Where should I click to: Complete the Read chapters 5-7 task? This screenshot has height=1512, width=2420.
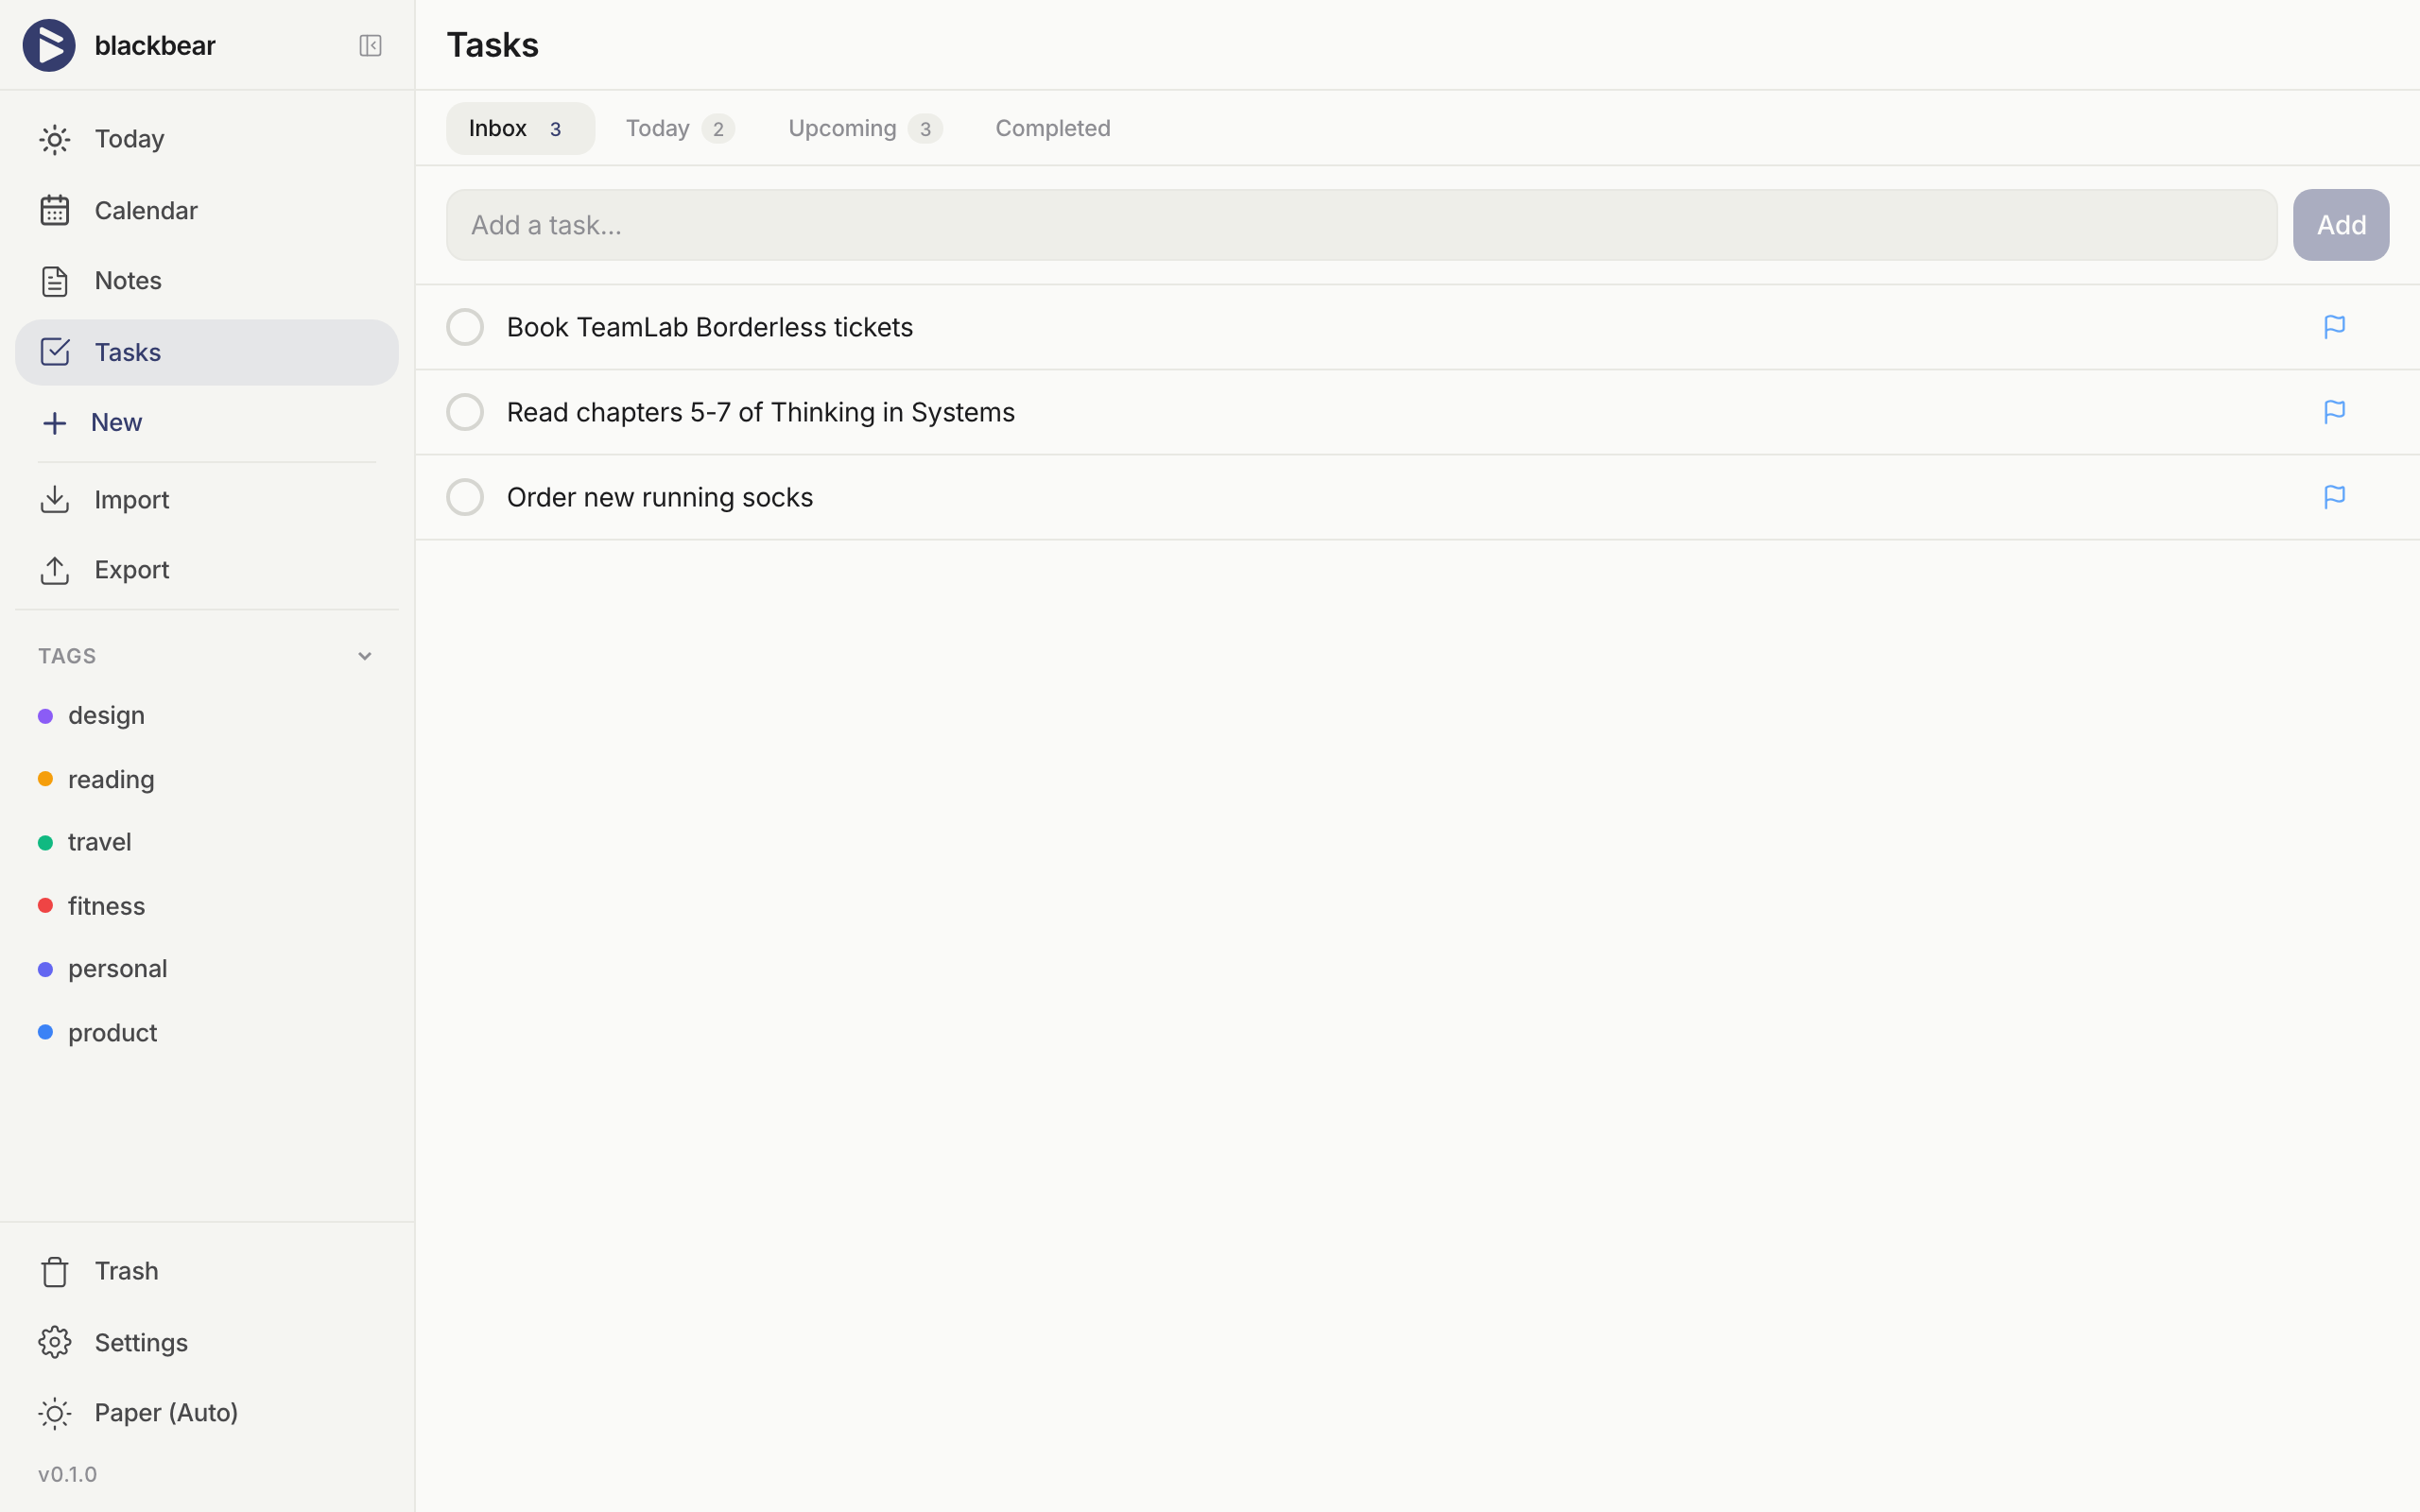(465, 411)
